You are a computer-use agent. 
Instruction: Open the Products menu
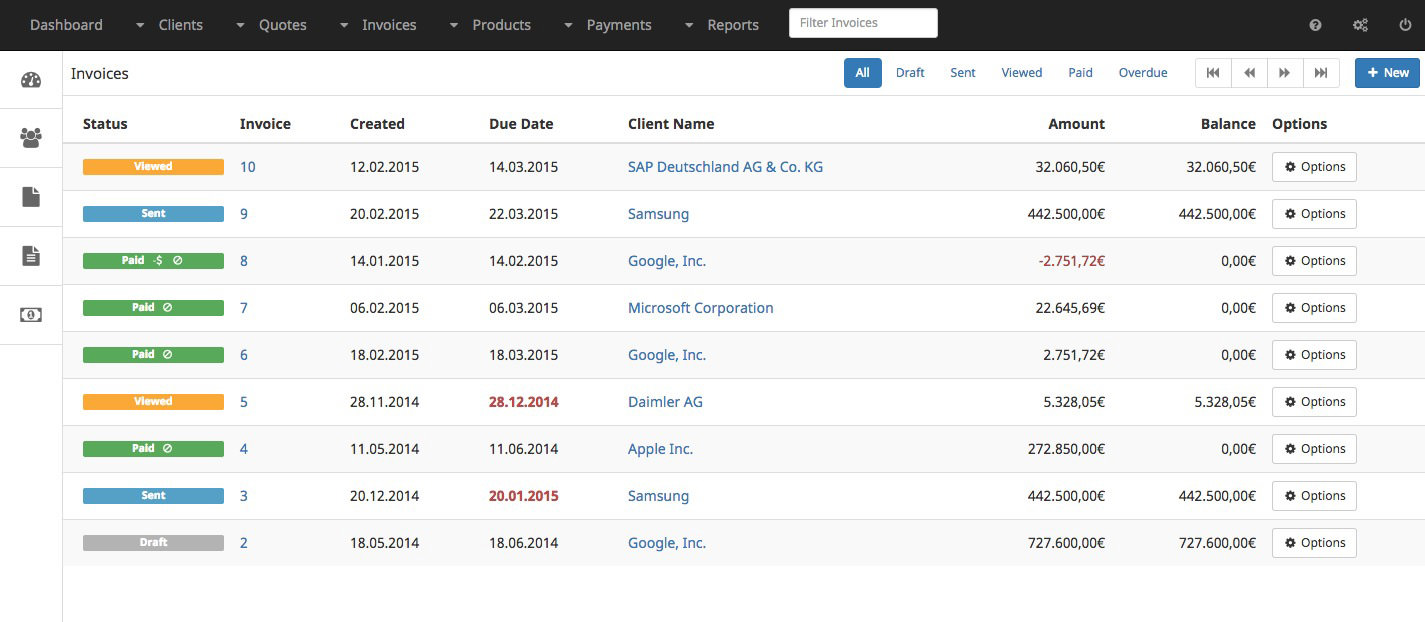coord(501,25)
